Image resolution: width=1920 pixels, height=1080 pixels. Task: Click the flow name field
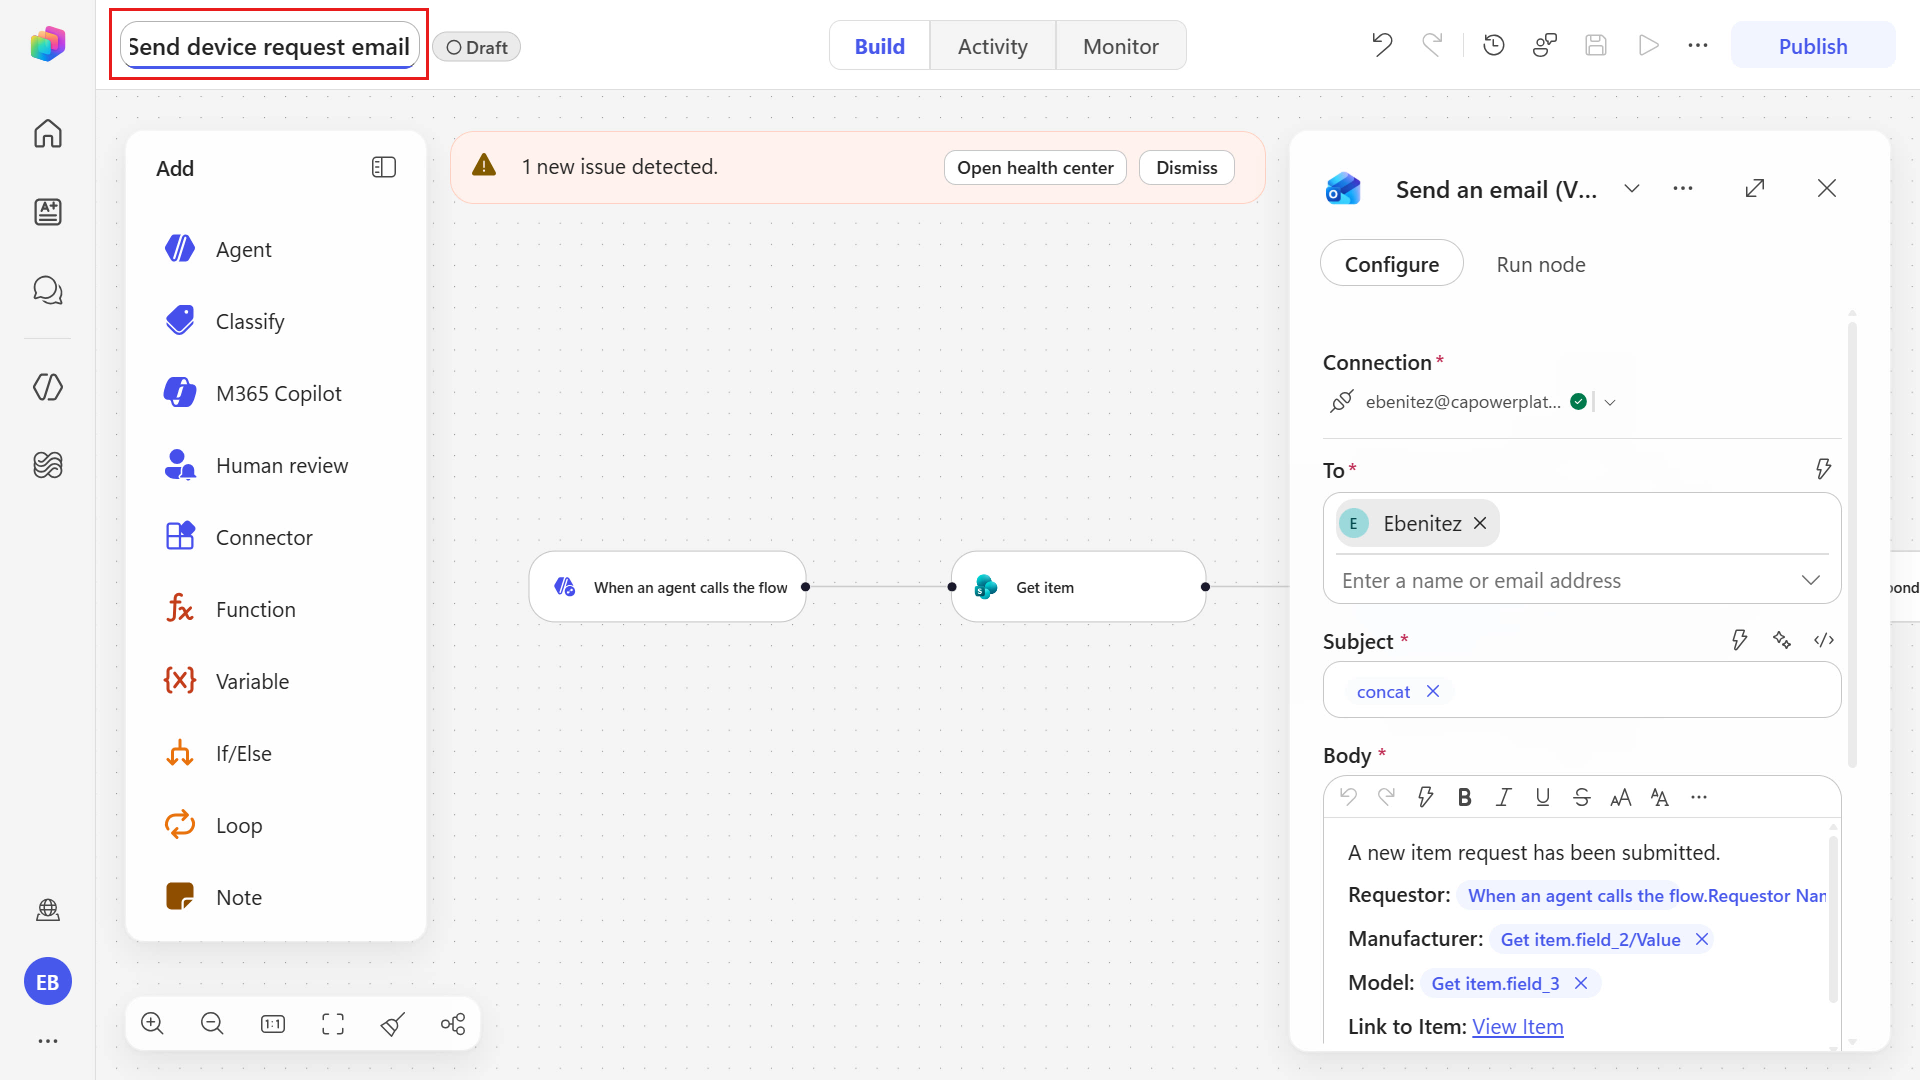[x=269, y=46]
